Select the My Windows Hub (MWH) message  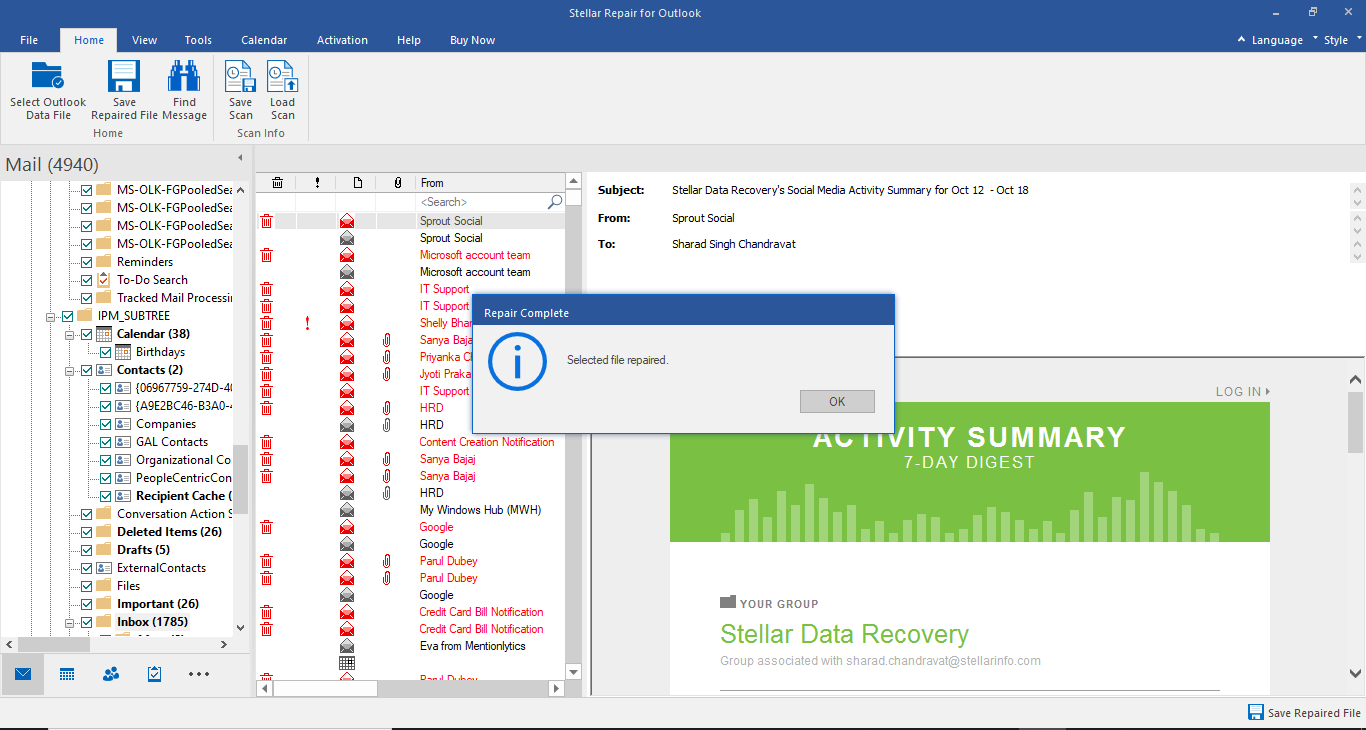(x=480, y=510)
